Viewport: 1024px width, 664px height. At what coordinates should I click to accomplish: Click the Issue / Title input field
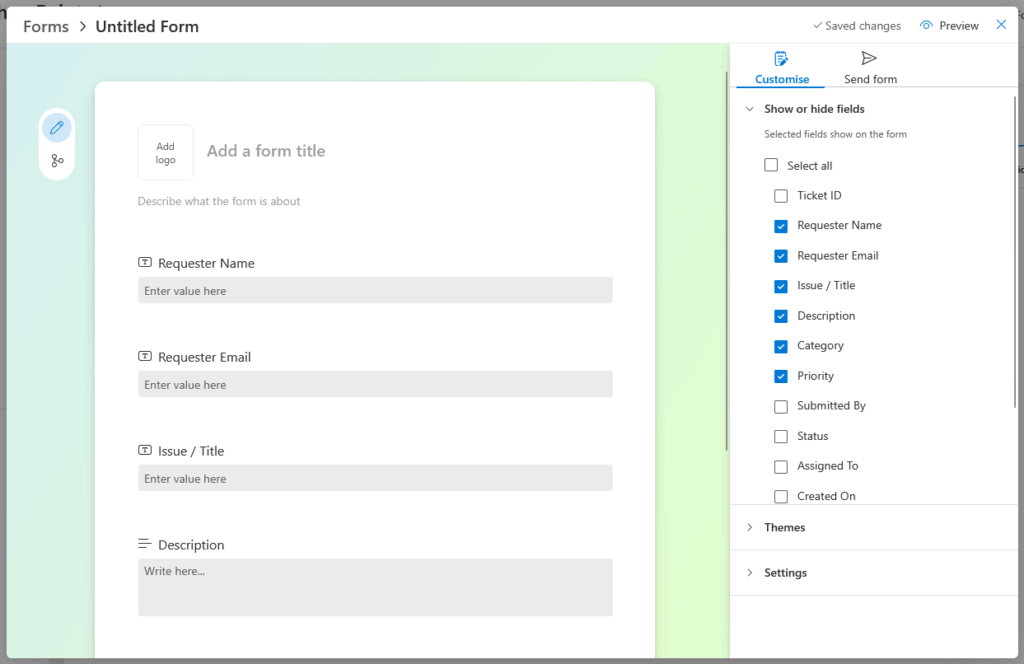click(375, 479)
